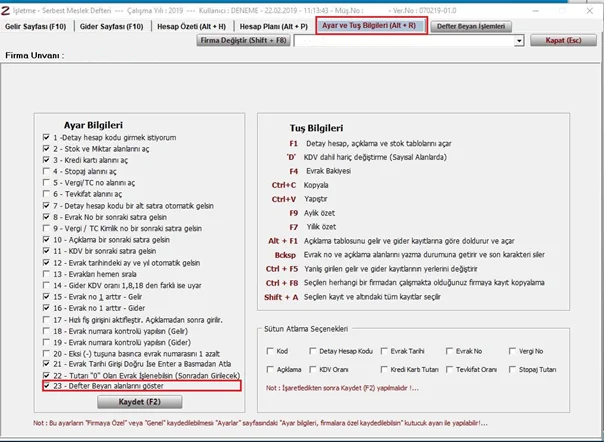Toggle '22 - Tutarı "0" Olan Evrak İşlenebilsin'
604x442 pixels.
click(46, 375)
